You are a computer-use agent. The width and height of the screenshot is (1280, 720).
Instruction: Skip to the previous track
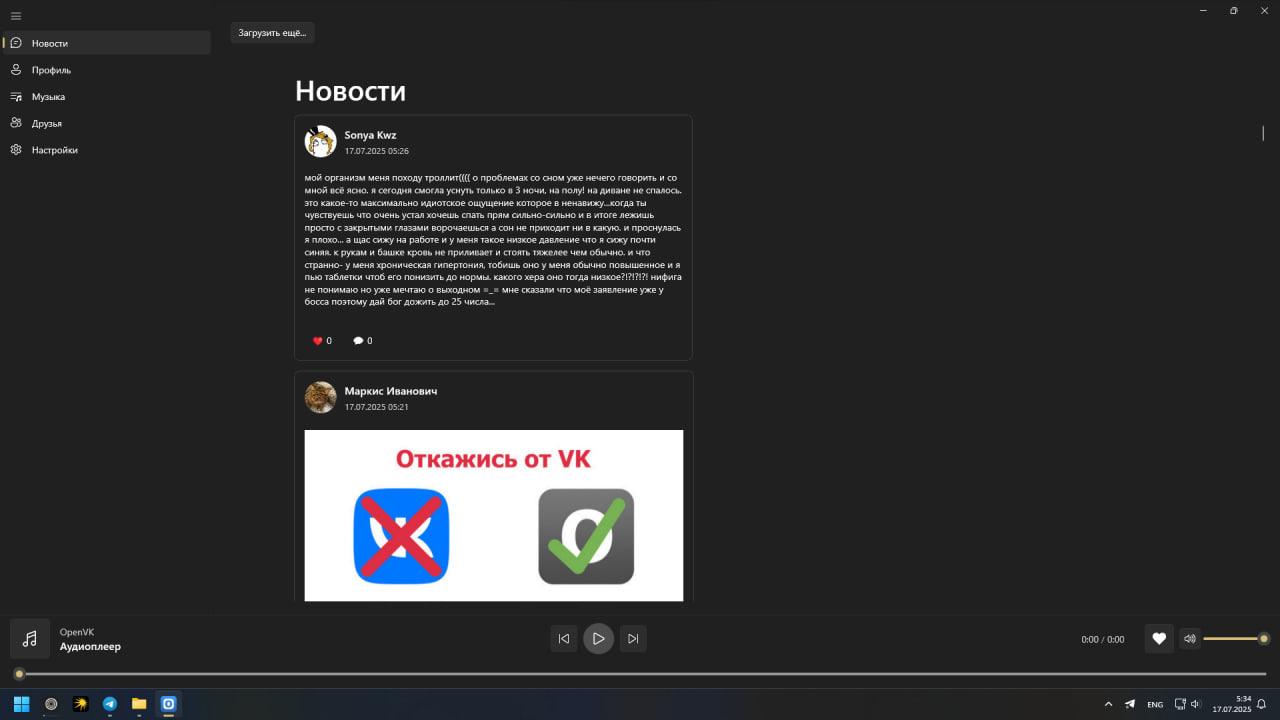(564, 639)
